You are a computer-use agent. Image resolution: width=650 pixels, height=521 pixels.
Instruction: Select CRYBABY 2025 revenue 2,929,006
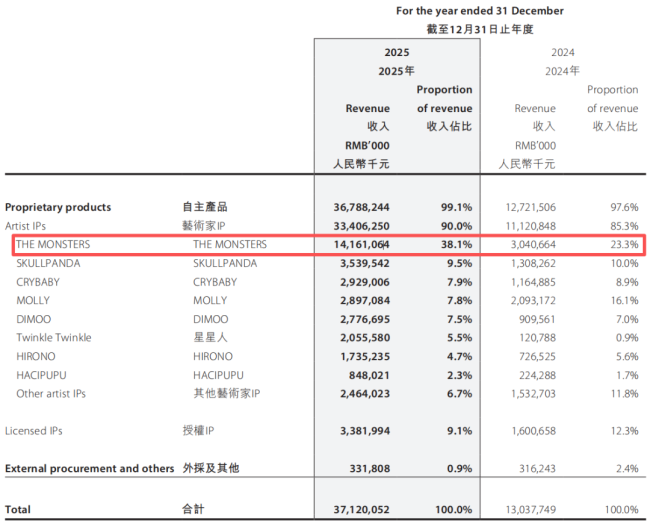tap(365, 282)
